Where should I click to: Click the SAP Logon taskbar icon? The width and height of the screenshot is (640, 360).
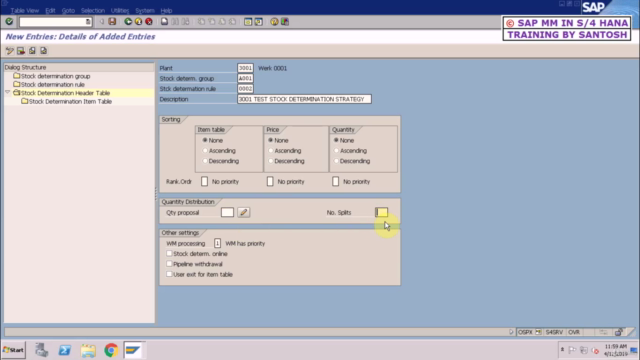click(133, 350)
